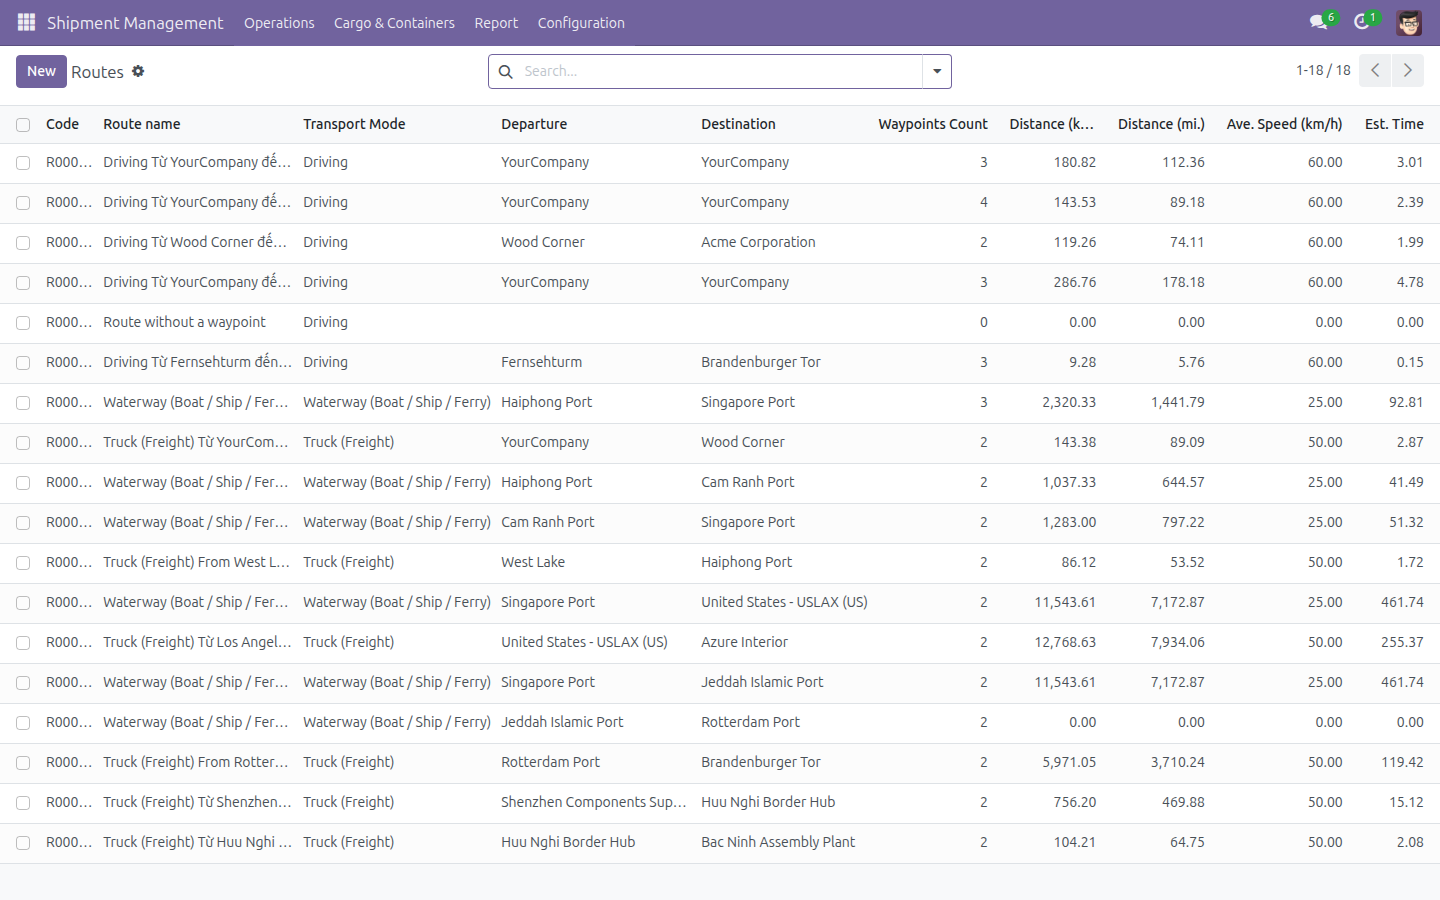This screenshot has height=900, width=1440.
Task: Open the activities clock icon
Action: pyautogui.click(x=1361, y=22)
